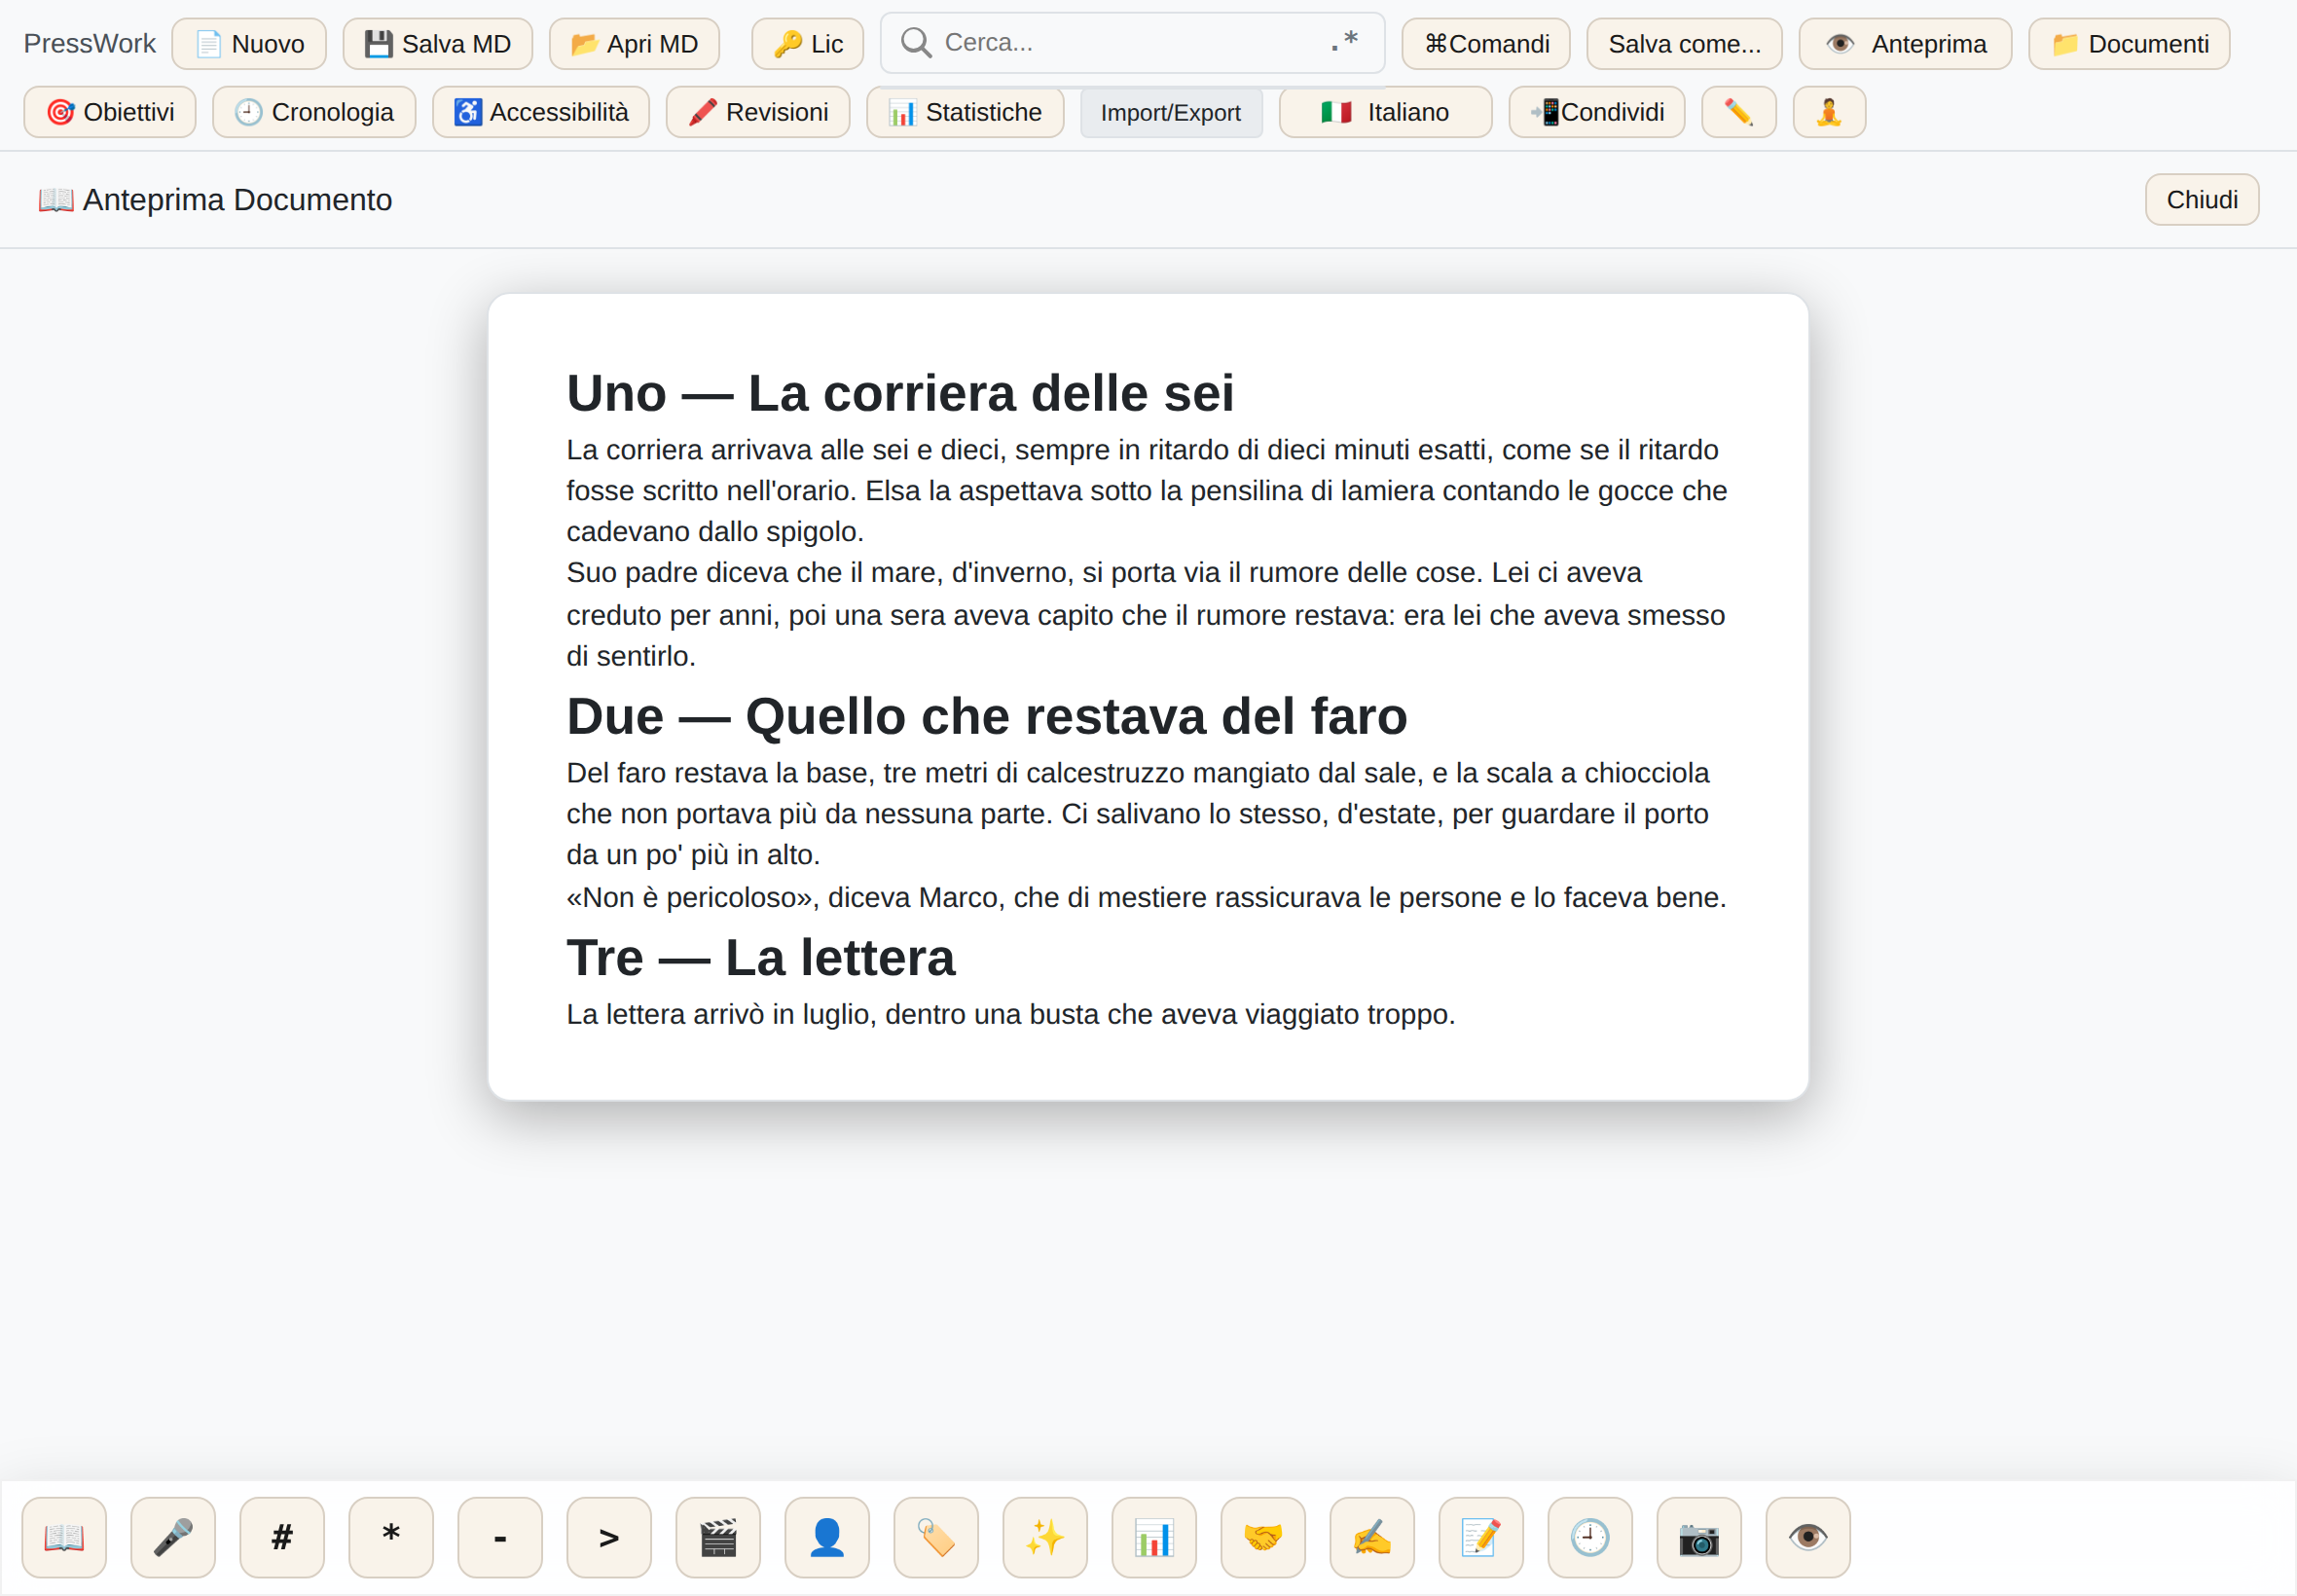
Task: Click the memo notepad icon
Action: click(x=1481, y=1537)
